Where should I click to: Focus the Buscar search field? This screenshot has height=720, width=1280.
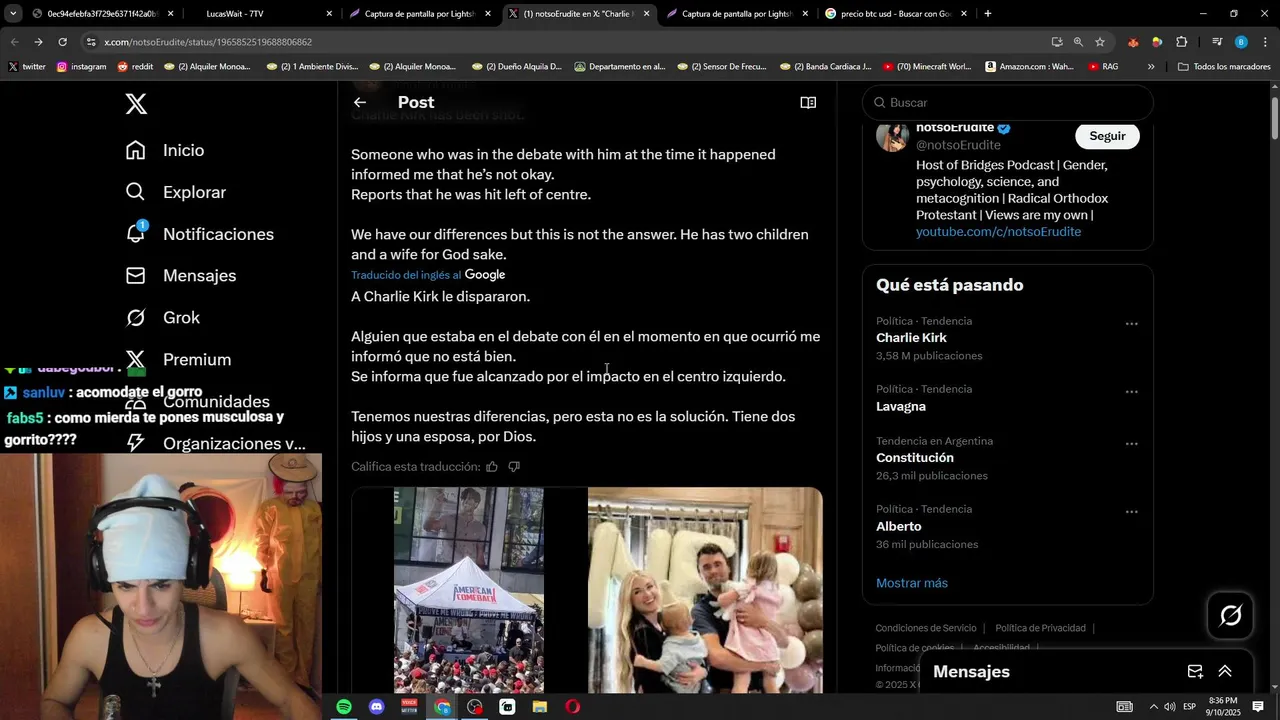tap(1007, 102)
